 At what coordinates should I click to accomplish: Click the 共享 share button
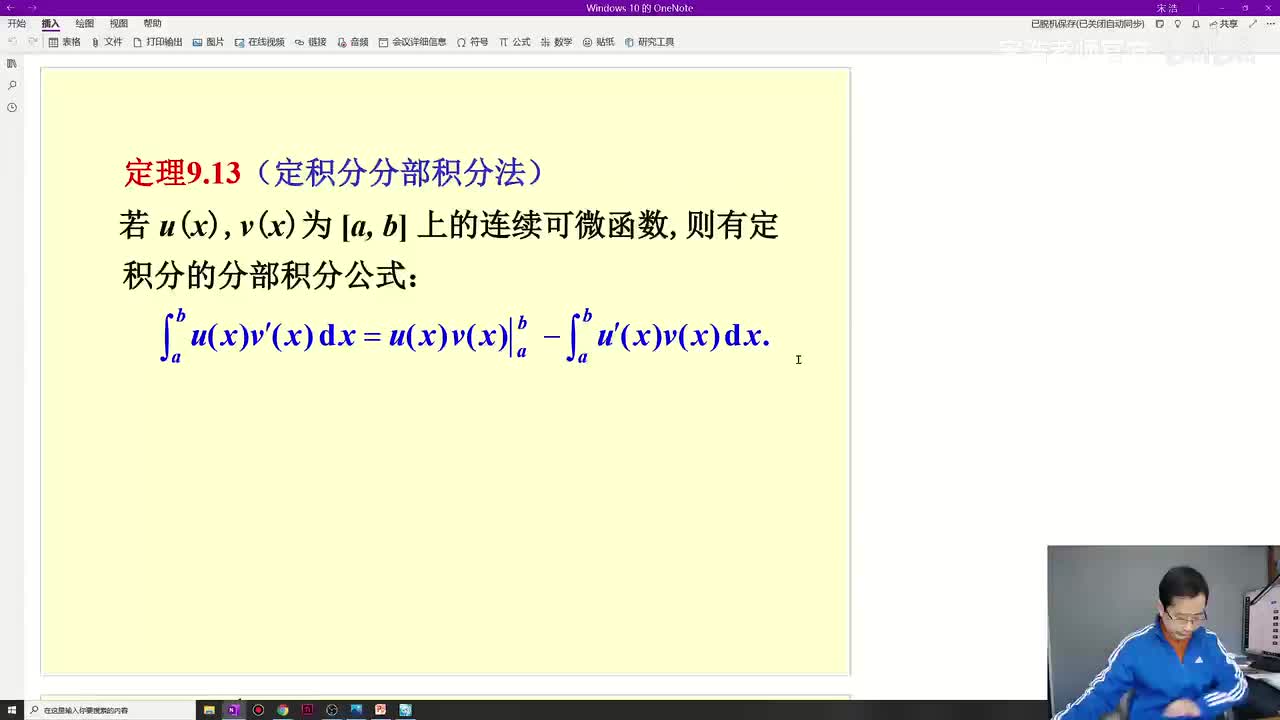pyautogui.click(x=1224, y=24)
